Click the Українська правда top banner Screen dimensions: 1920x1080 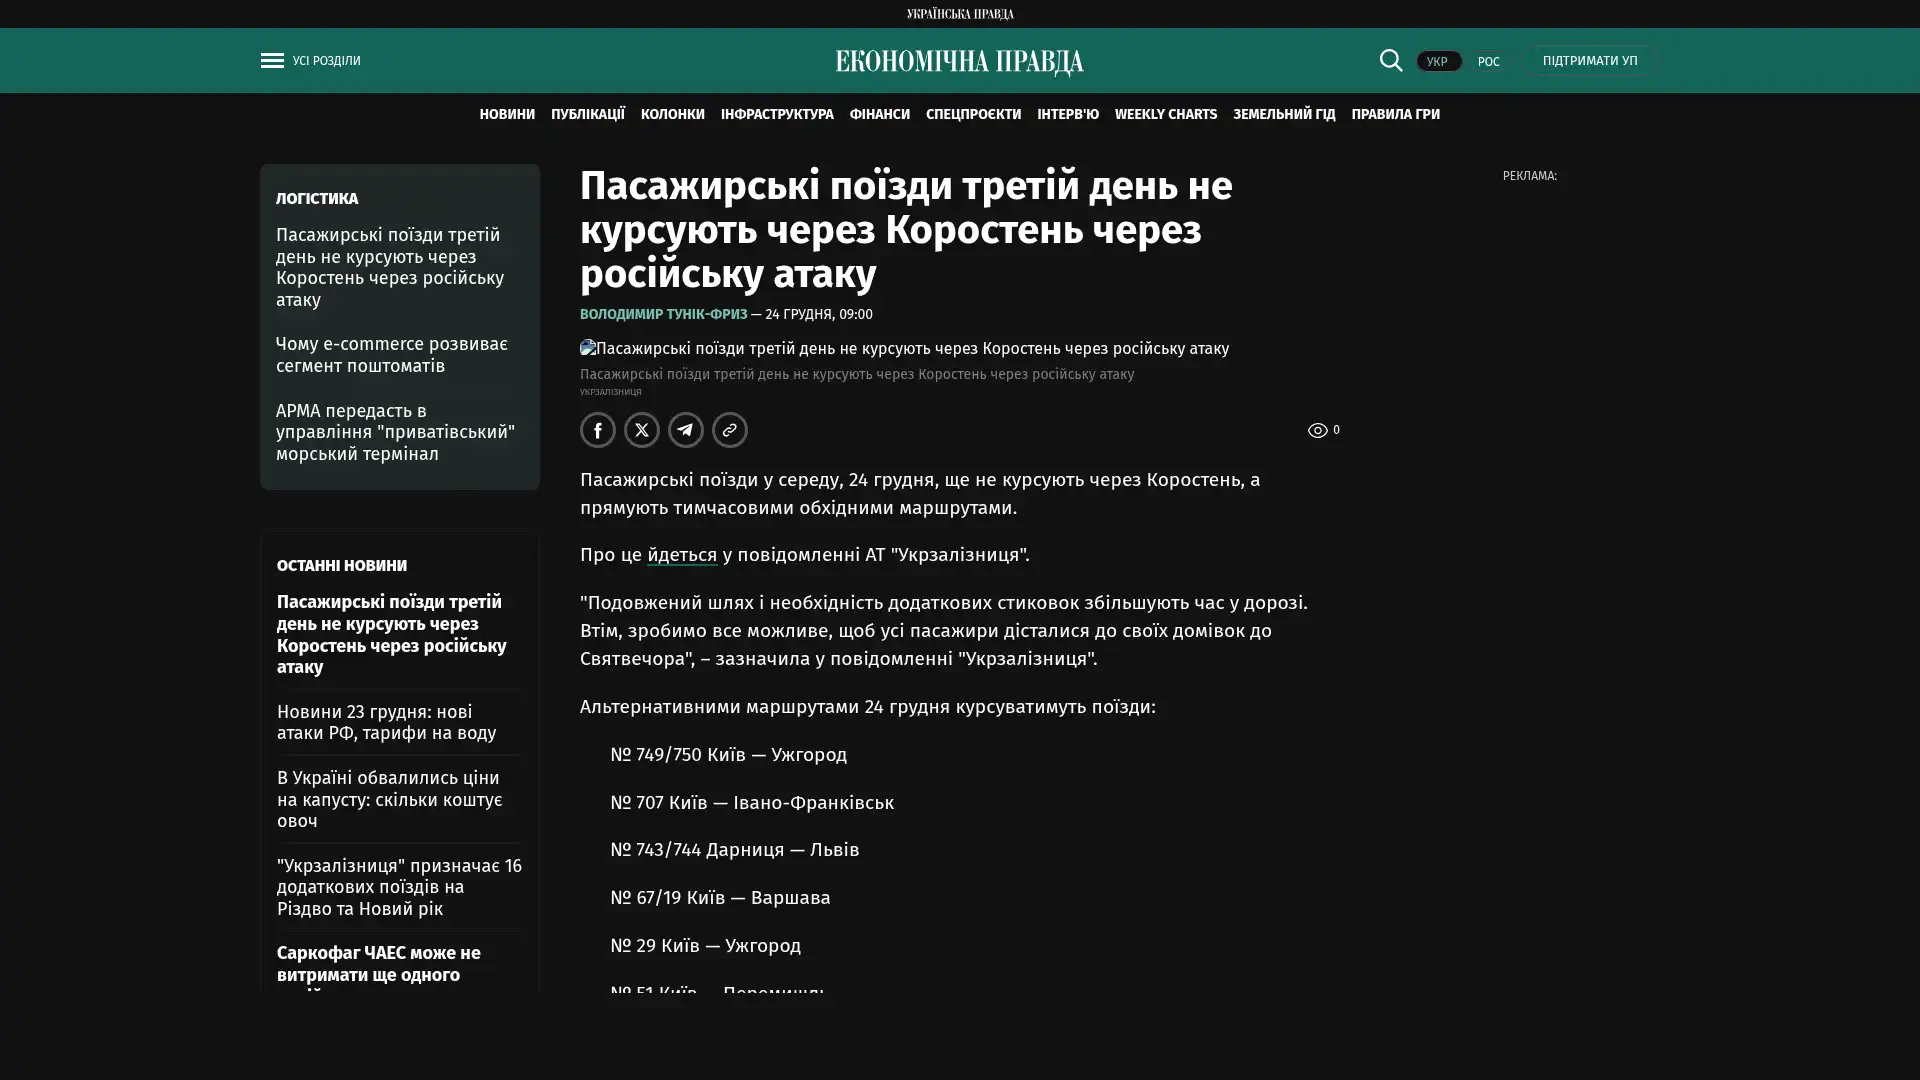(x=959, y=14)
